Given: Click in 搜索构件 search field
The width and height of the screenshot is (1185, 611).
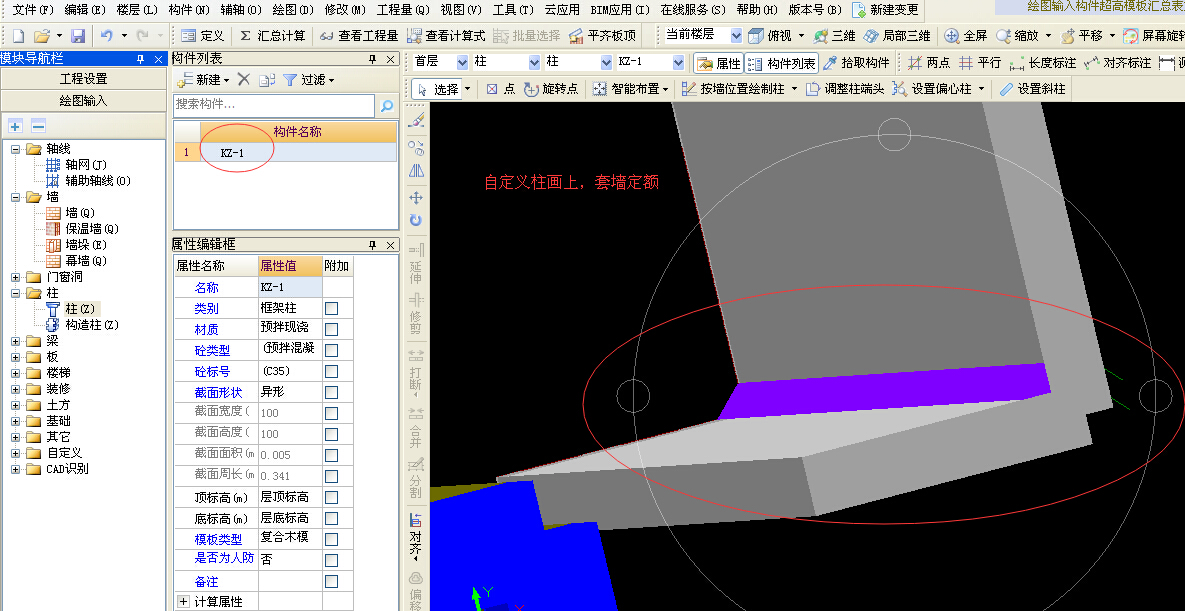Looking at the screenshot, I should 274,105.
